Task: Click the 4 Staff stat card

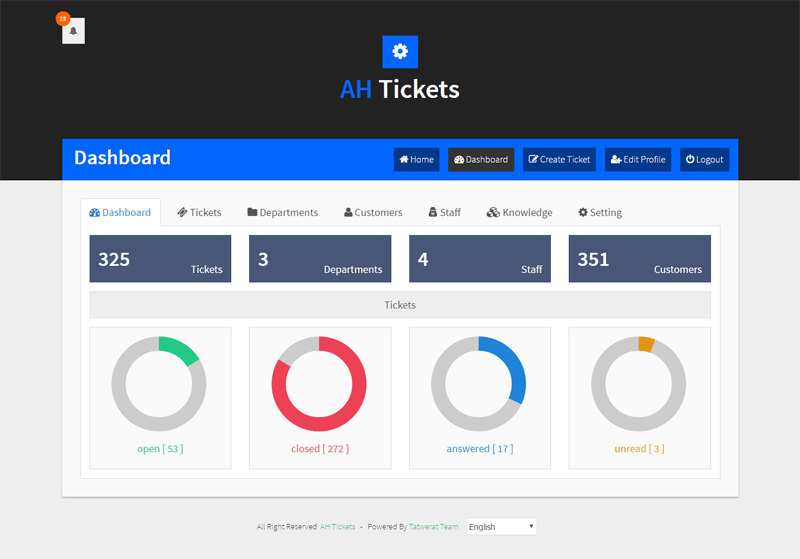Action: click(480, 259)
